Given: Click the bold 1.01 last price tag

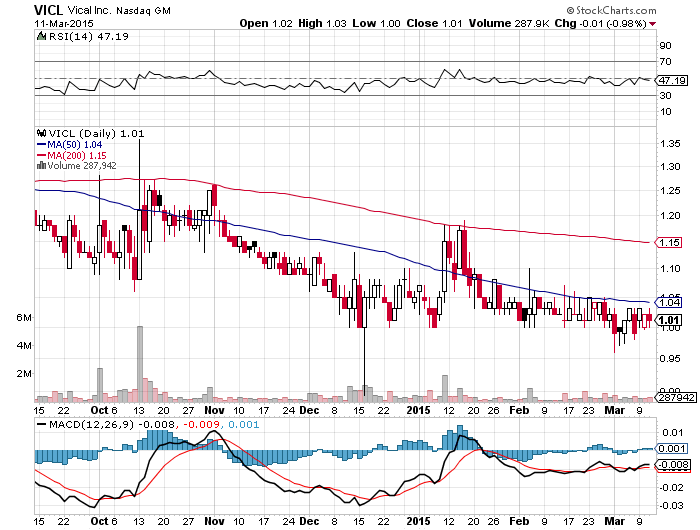Looking at the screenshot, I should click(x=668, y=320).
